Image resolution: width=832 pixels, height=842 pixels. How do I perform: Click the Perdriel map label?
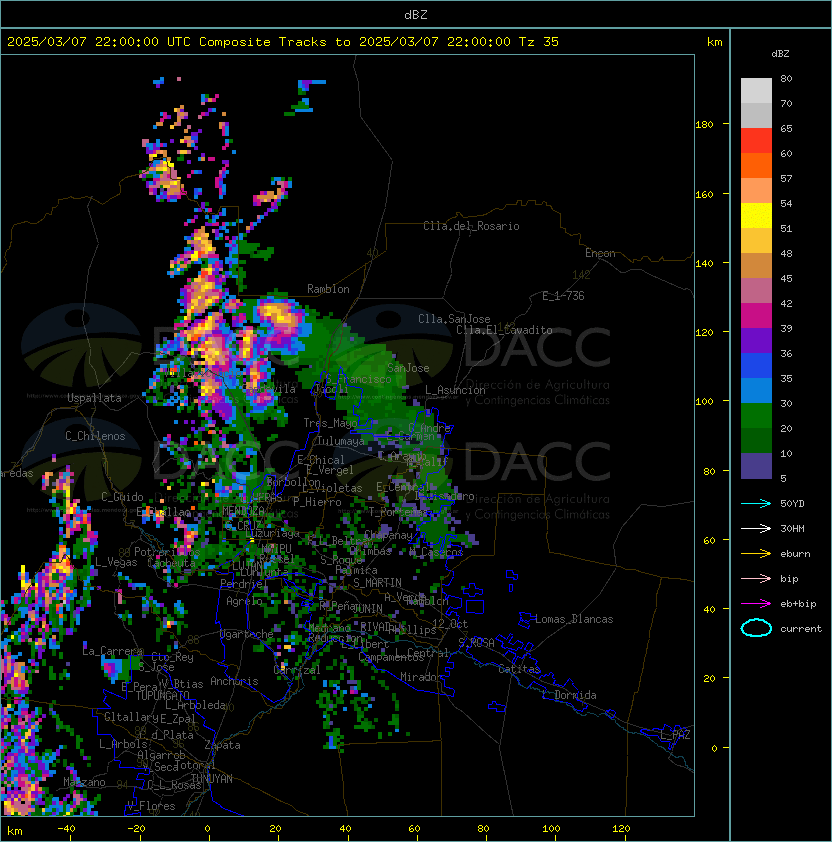click(241, 584)
